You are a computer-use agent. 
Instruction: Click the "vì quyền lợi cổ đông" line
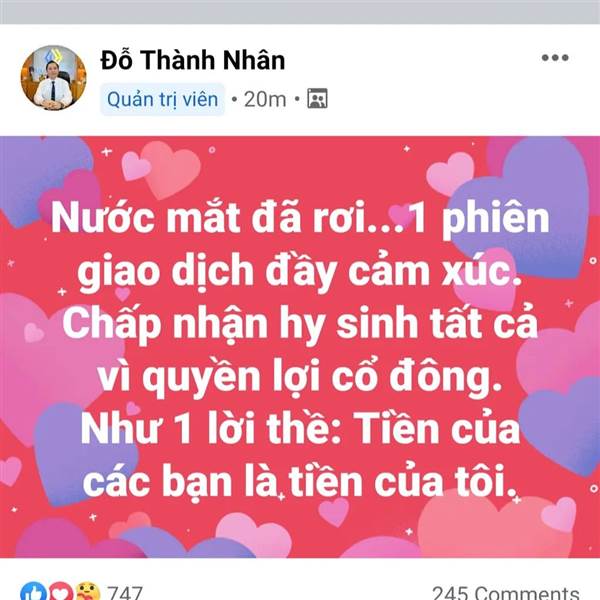[x=300, y=377]
